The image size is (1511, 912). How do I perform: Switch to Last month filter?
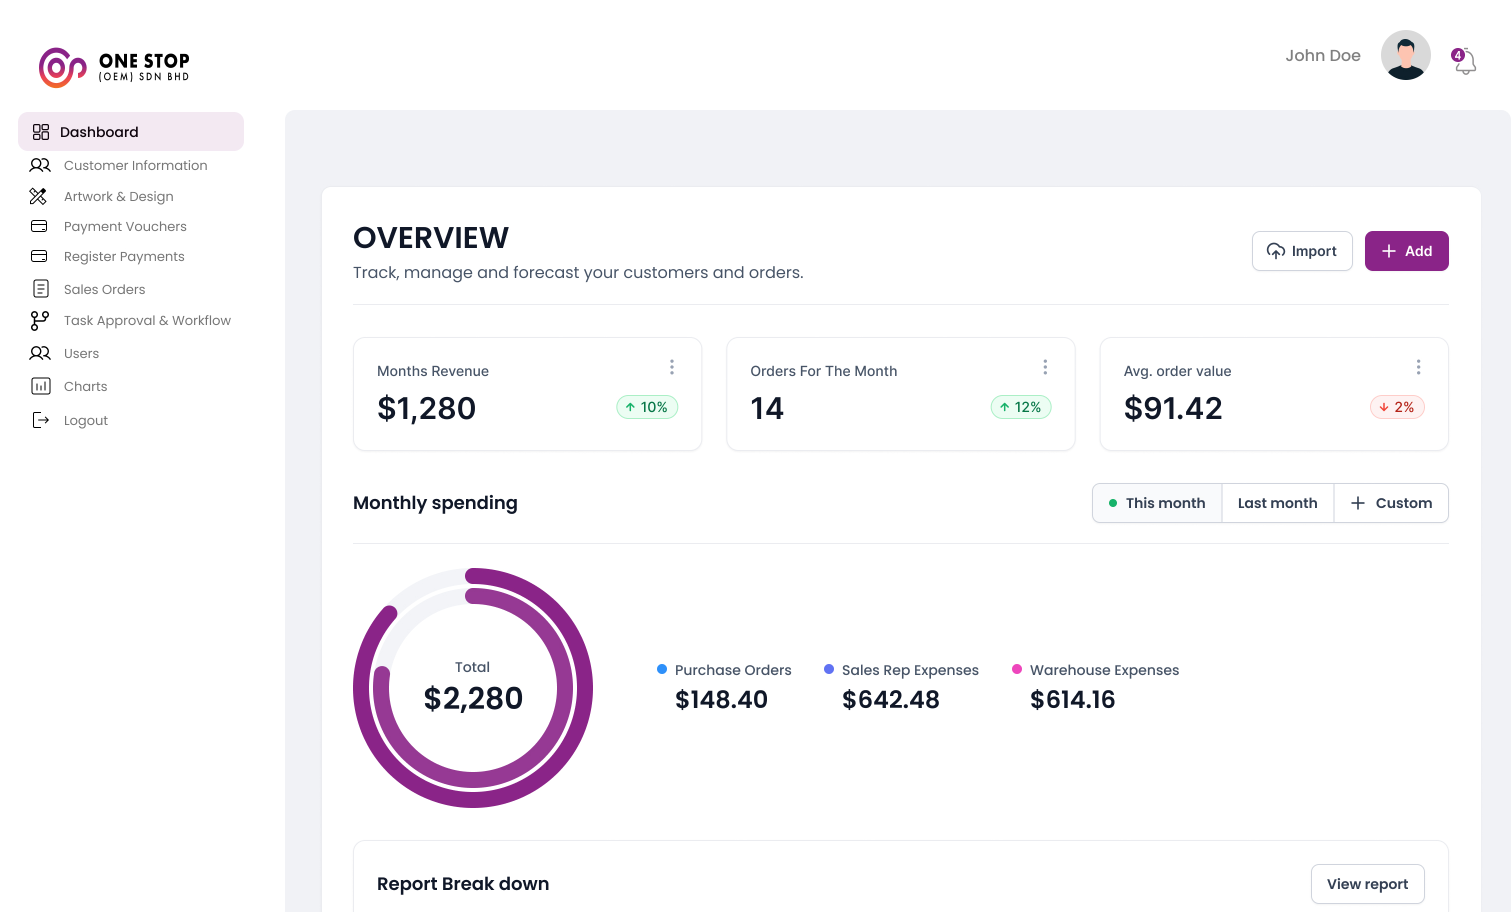(x=1278, y=503)
